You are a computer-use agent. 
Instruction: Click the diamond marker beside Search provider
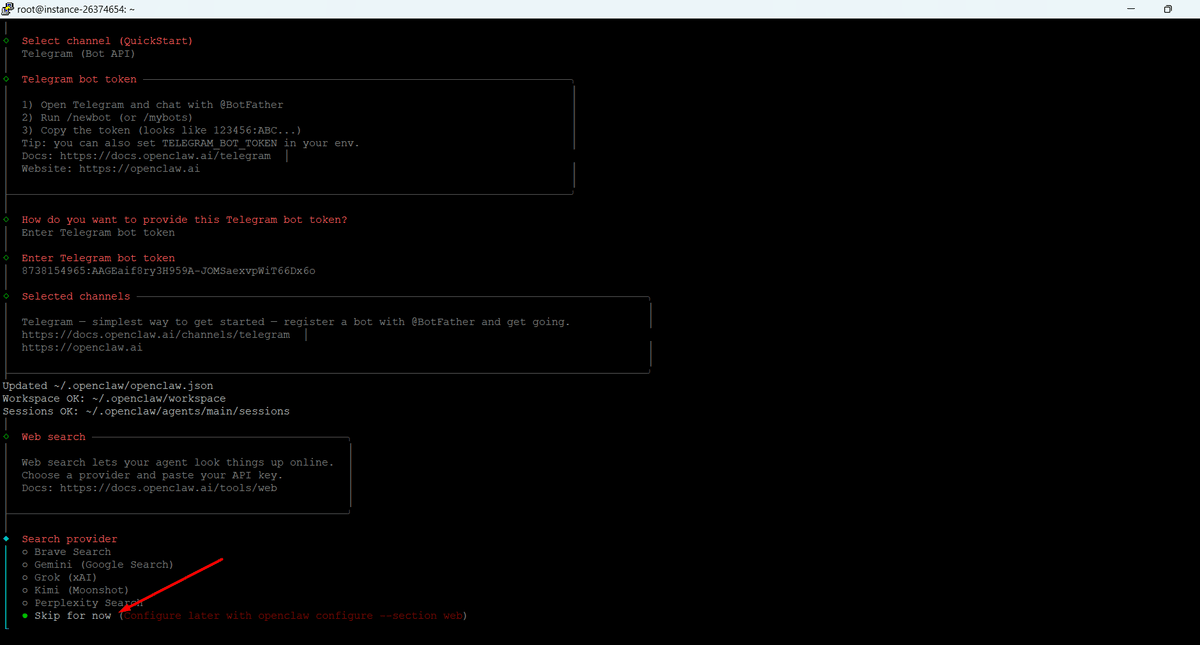(x=7, y=539)
